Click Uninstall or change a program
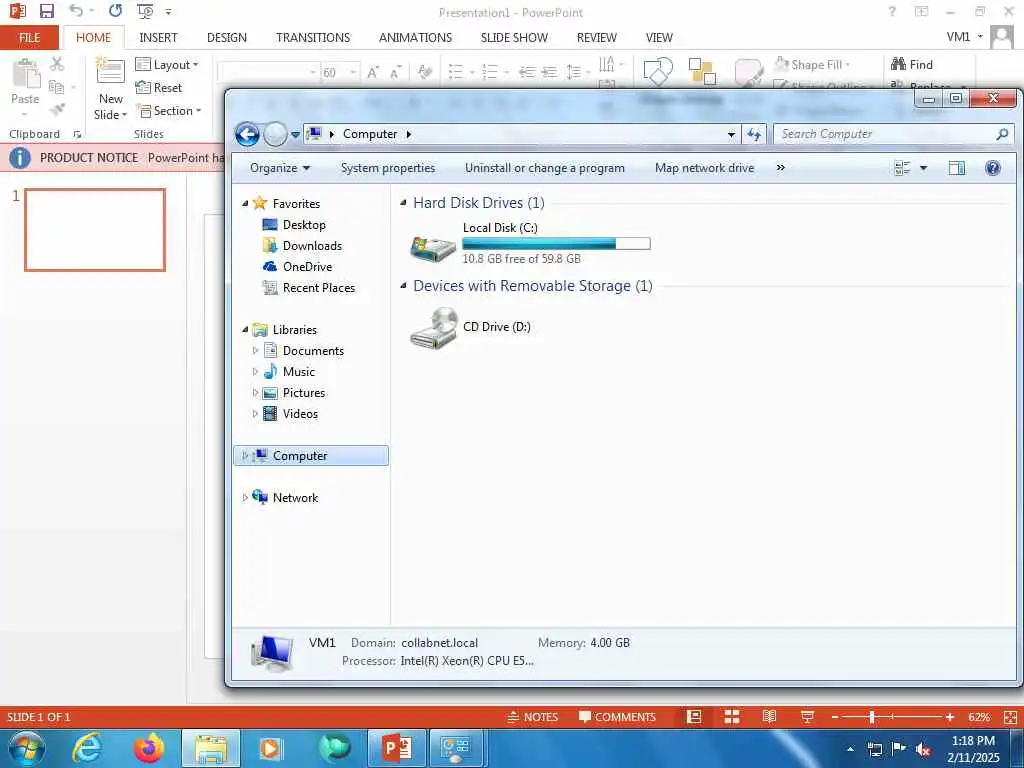Image resolution: width=1024 pixels, height=768 pixels. tap(545, 168)
